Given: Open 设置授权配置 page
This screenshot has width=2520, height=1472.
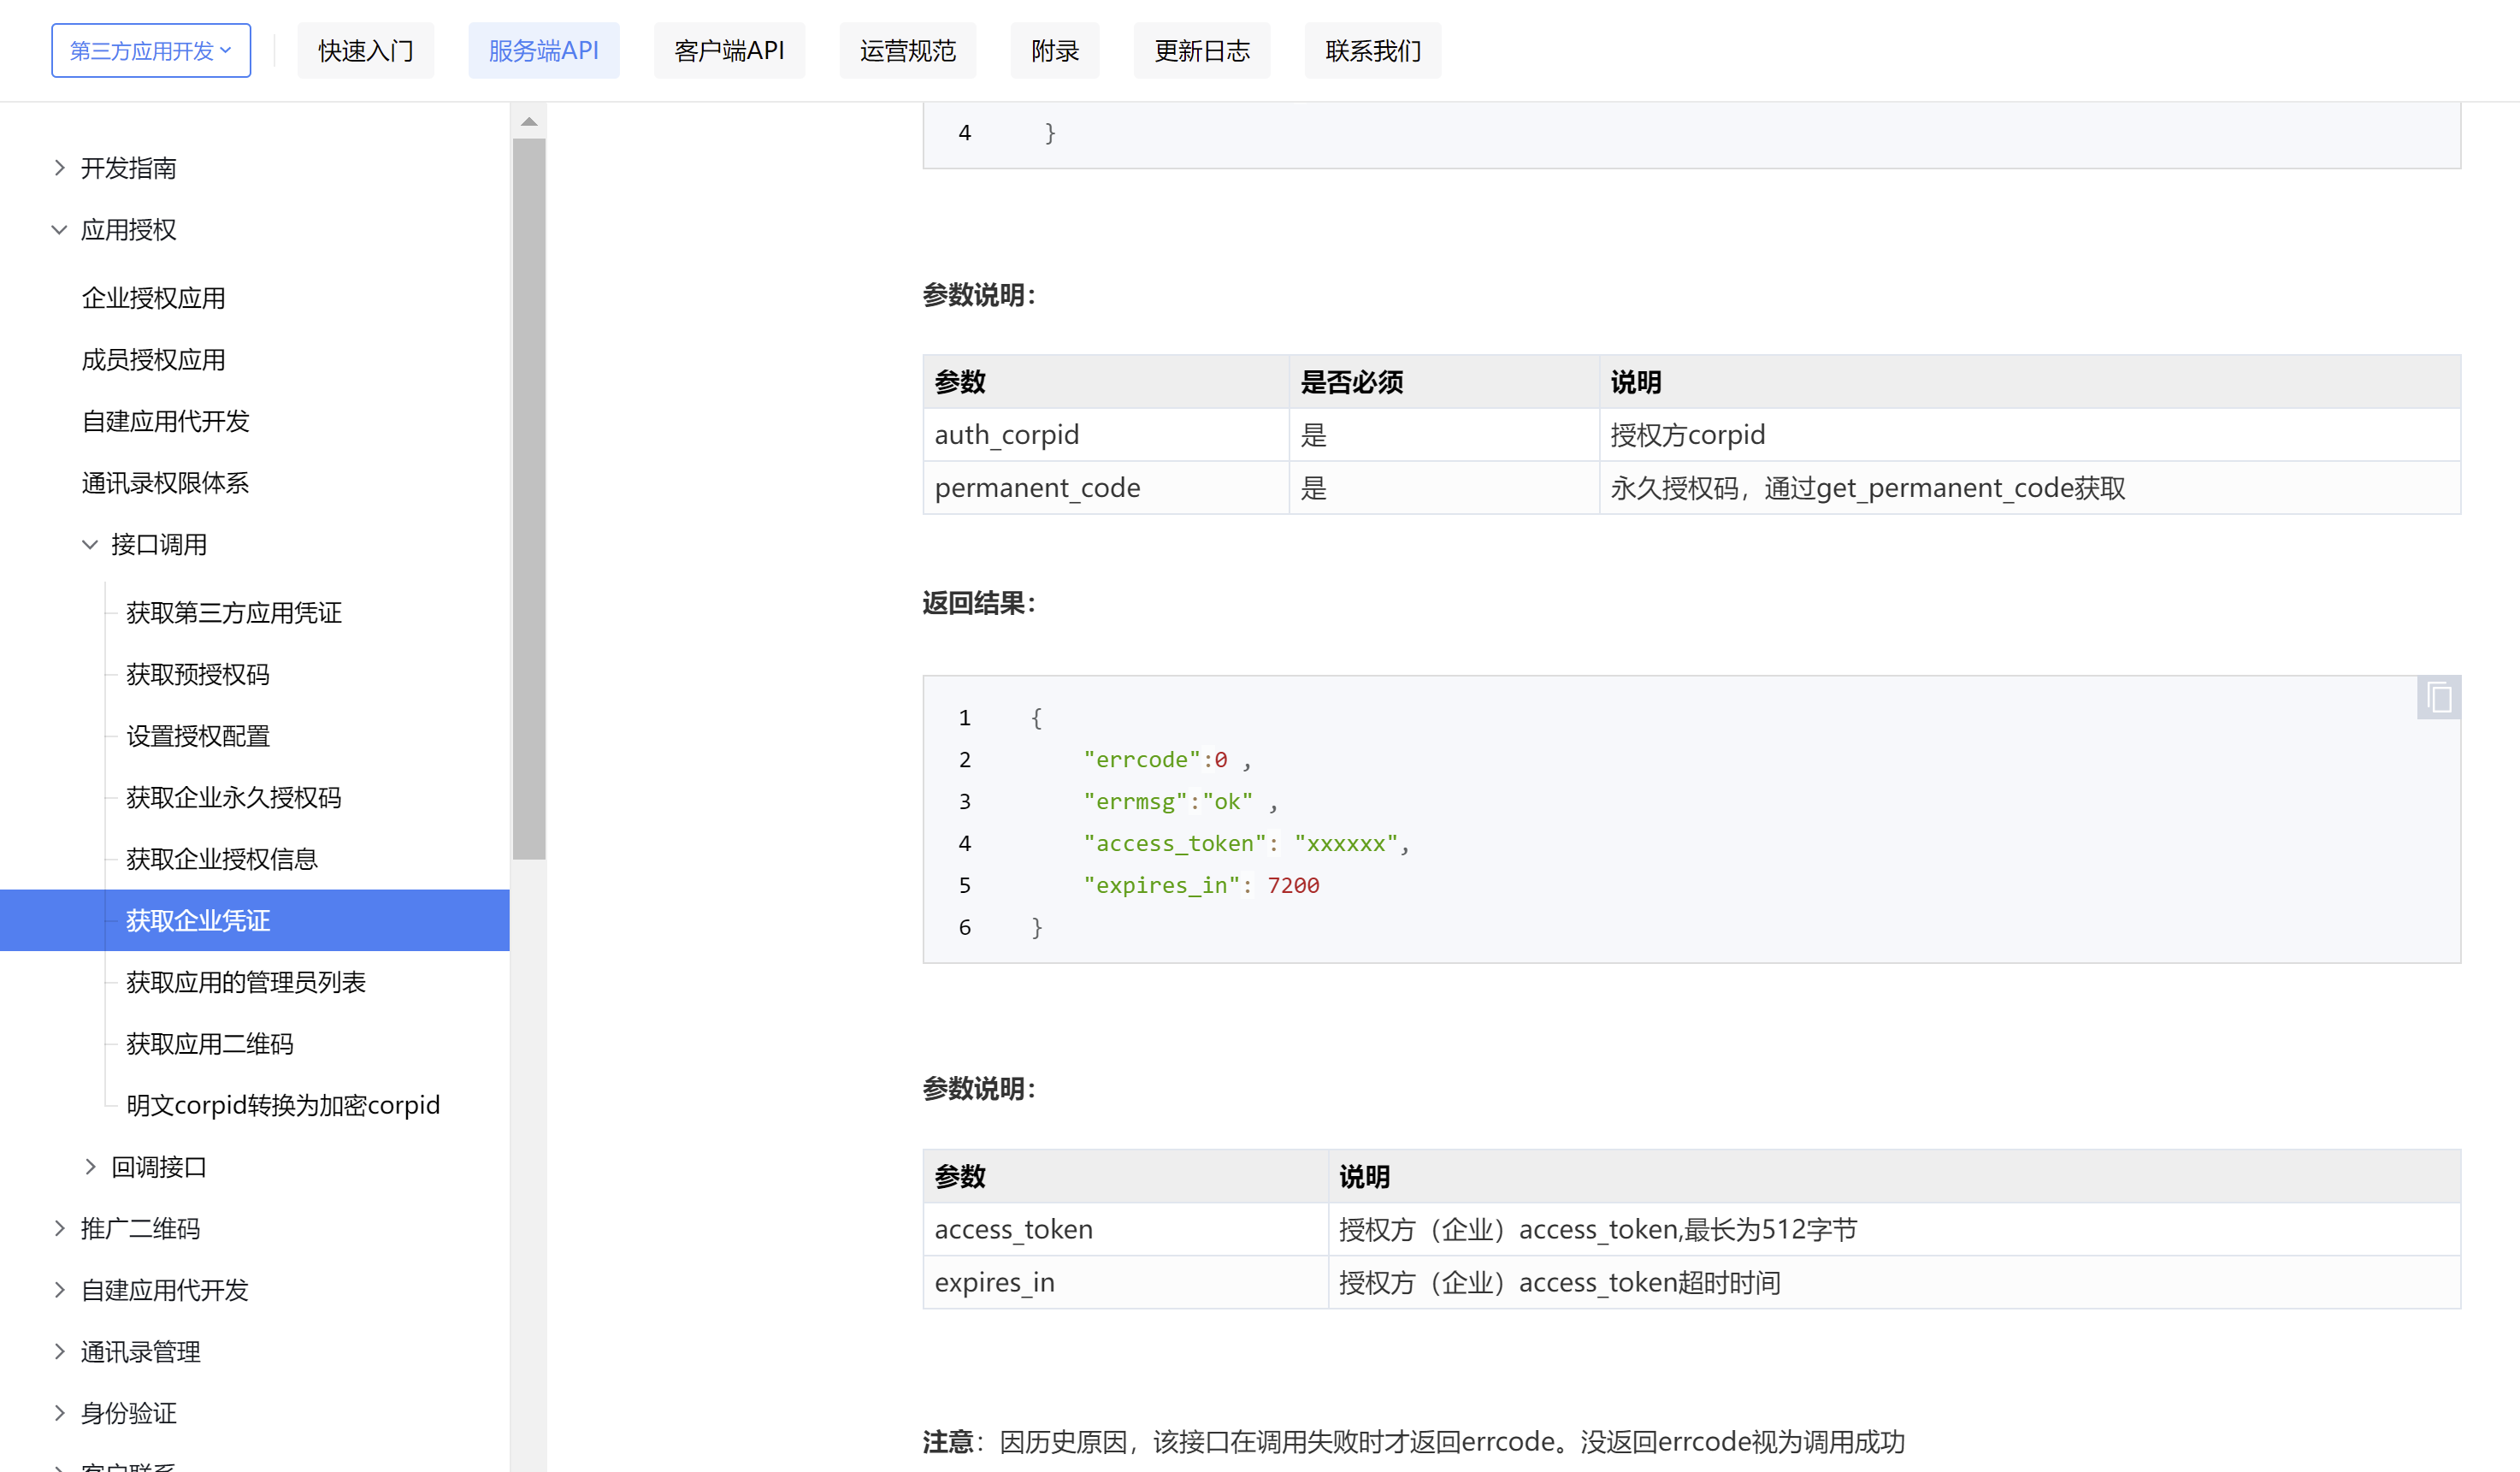Looking at the screenshot, I should [198, 736].
